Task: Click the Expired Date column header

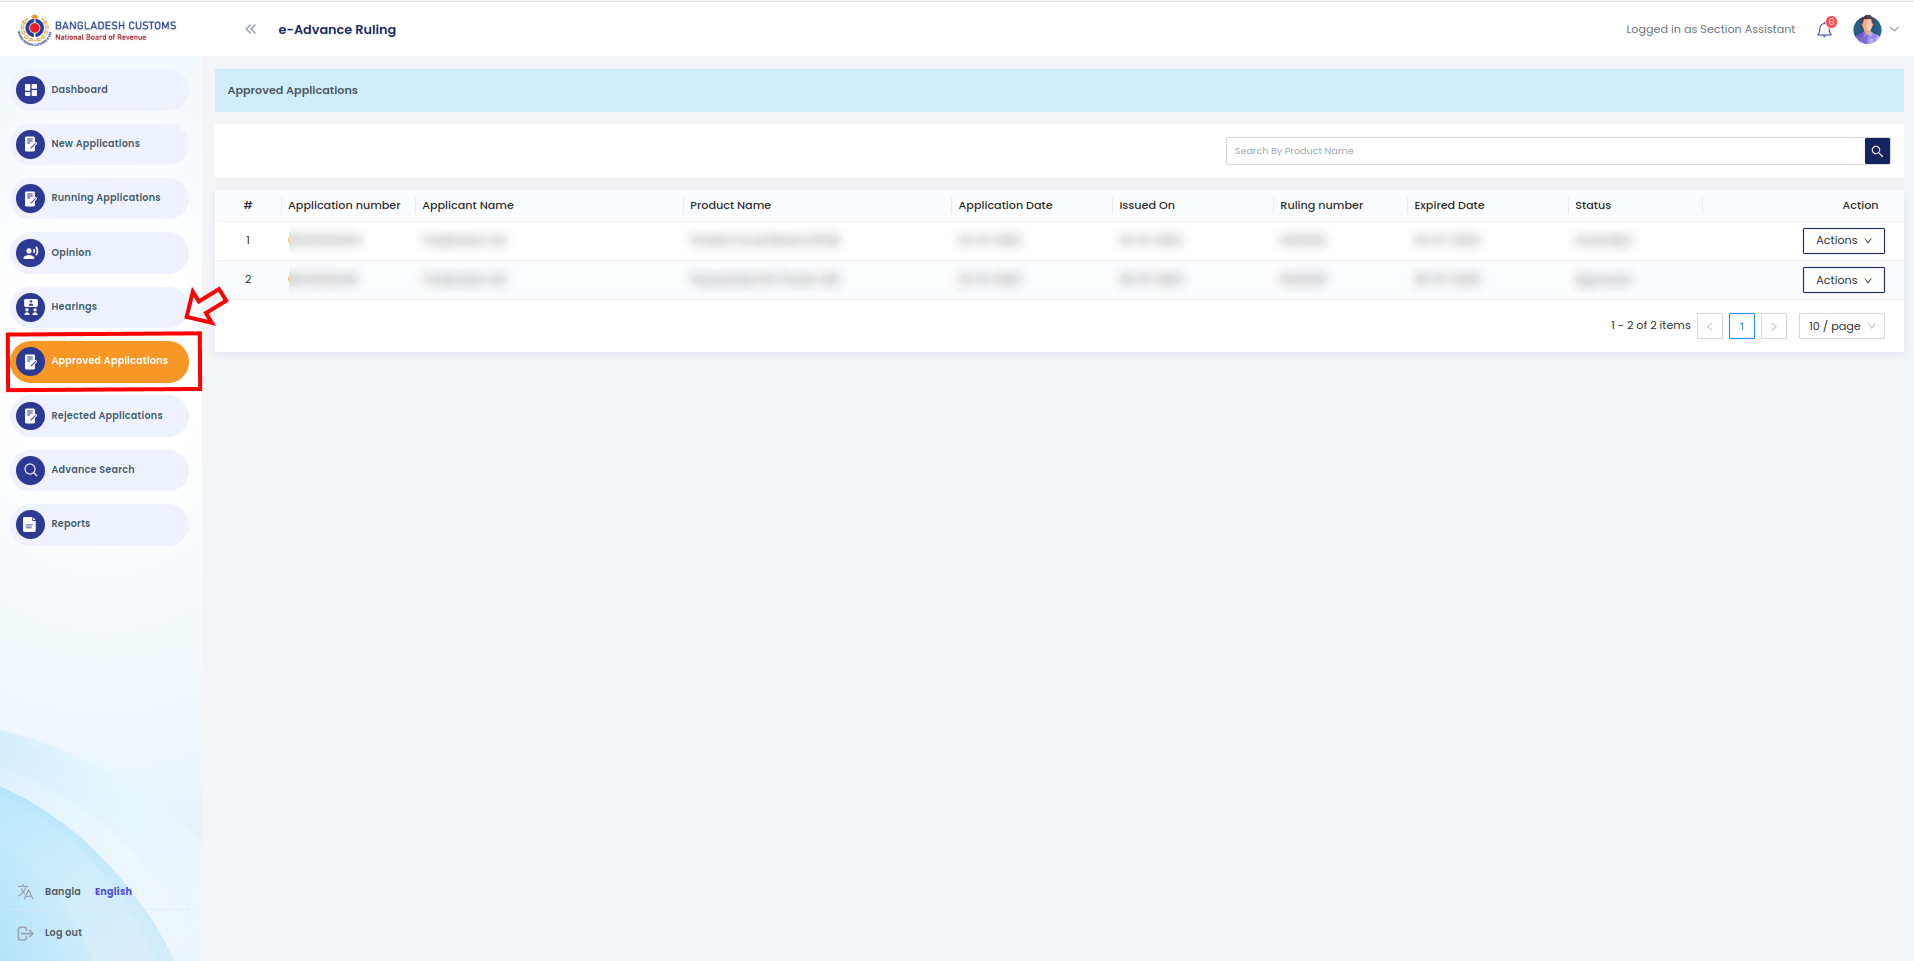Action: 1449,205
